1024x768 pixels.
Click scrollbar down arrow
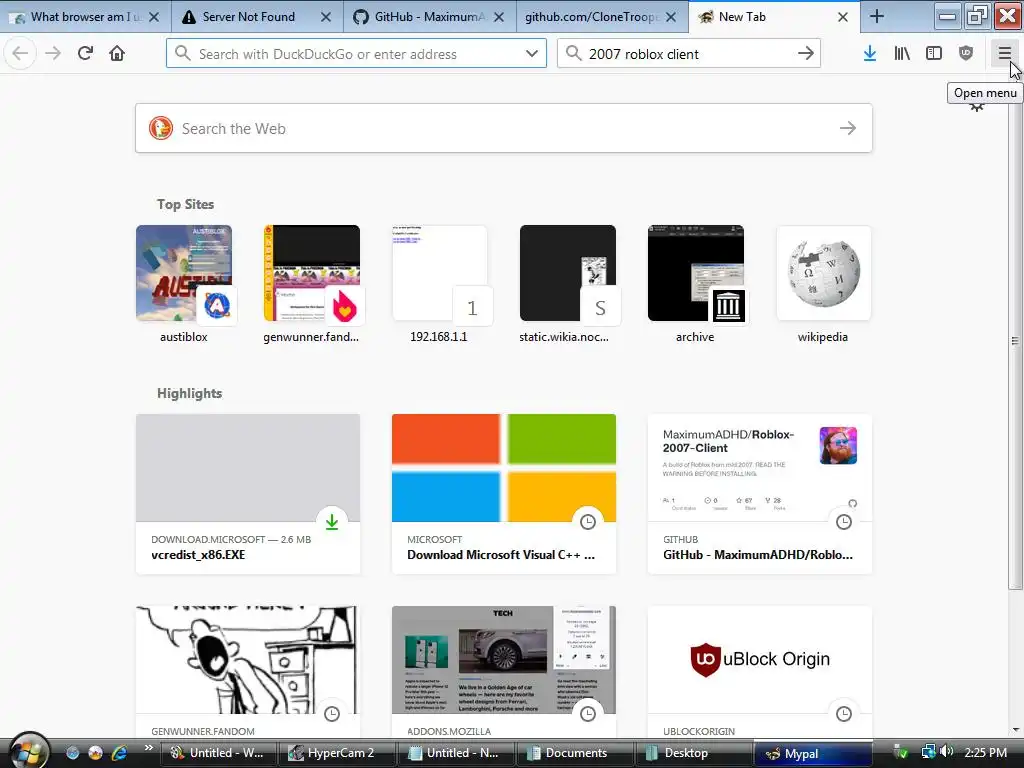1015,730
